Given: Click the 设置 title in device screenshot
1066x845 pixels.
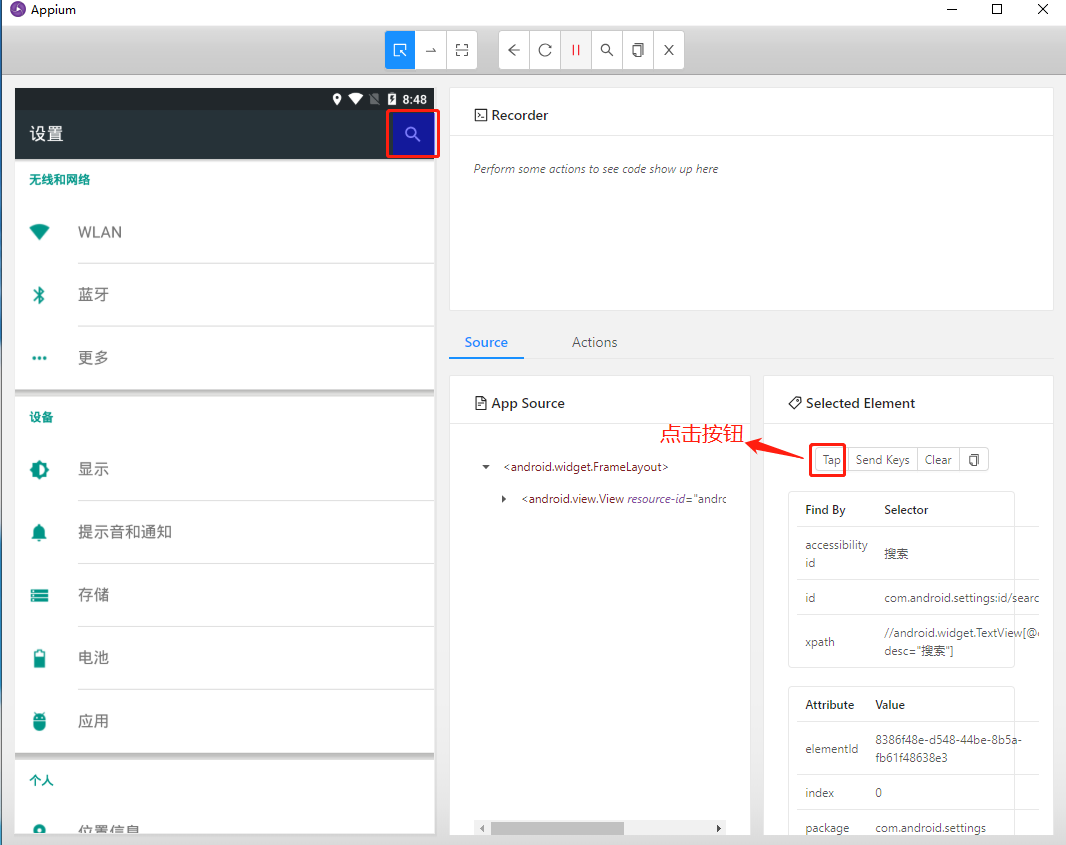Looking at the screenshot, I should pos(47,134).
